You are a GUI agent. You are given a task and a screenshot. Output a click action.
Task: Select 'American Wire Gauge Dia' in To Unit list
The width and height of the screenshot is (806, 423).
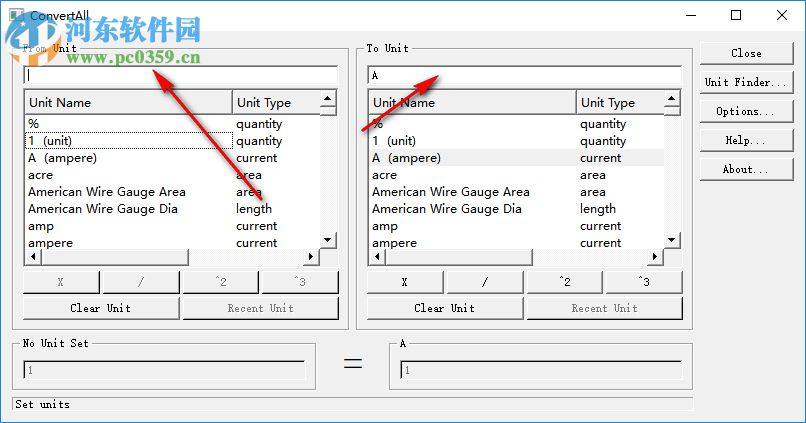pos(517,209)
